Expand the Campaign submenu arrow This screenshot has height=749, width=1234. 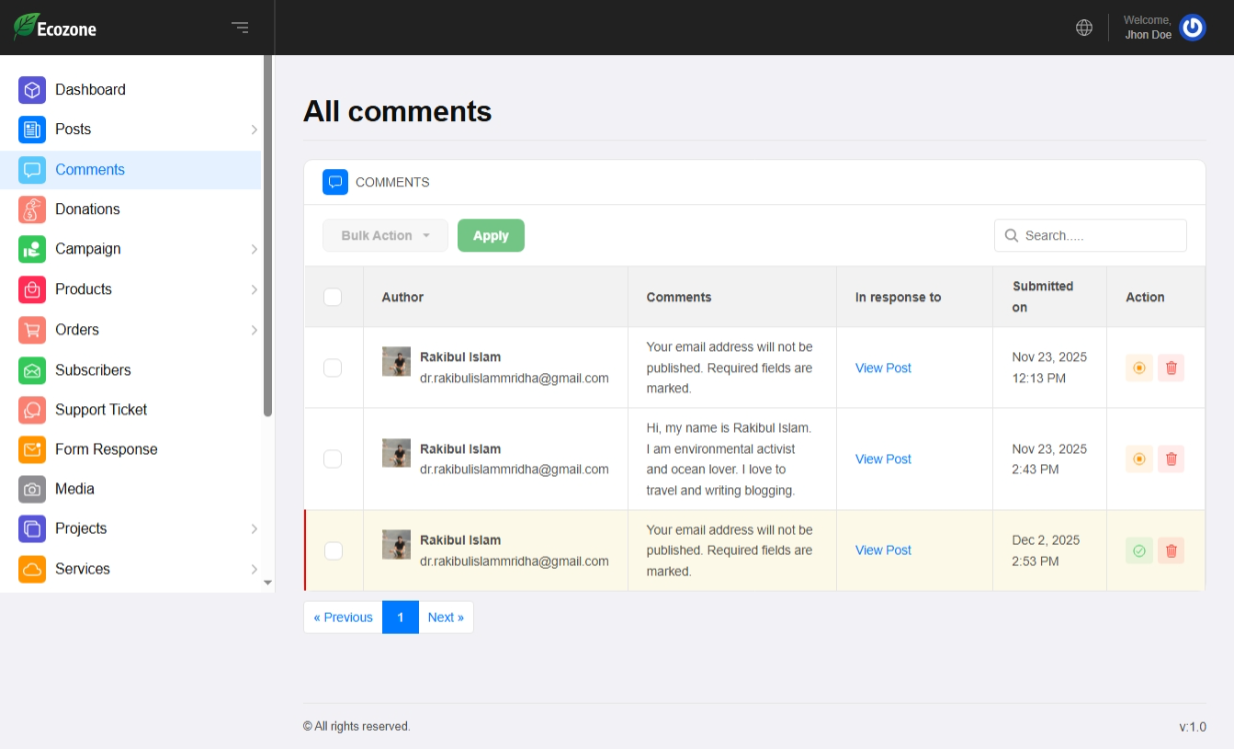[254, 249]
